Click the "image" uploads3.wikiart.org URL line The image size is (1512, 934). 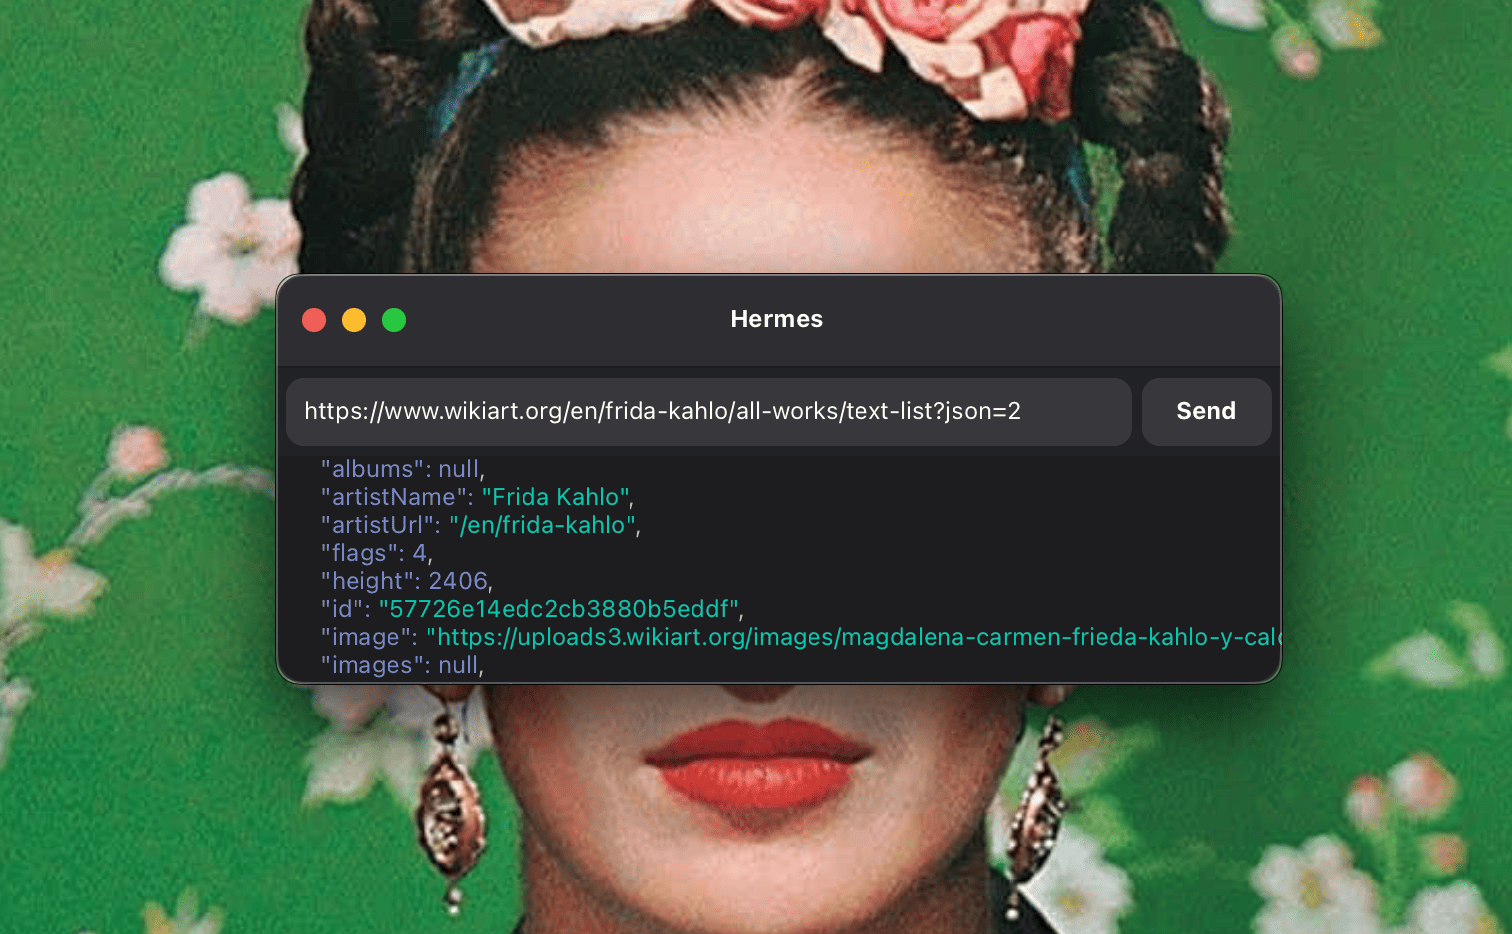coord(800,637)
